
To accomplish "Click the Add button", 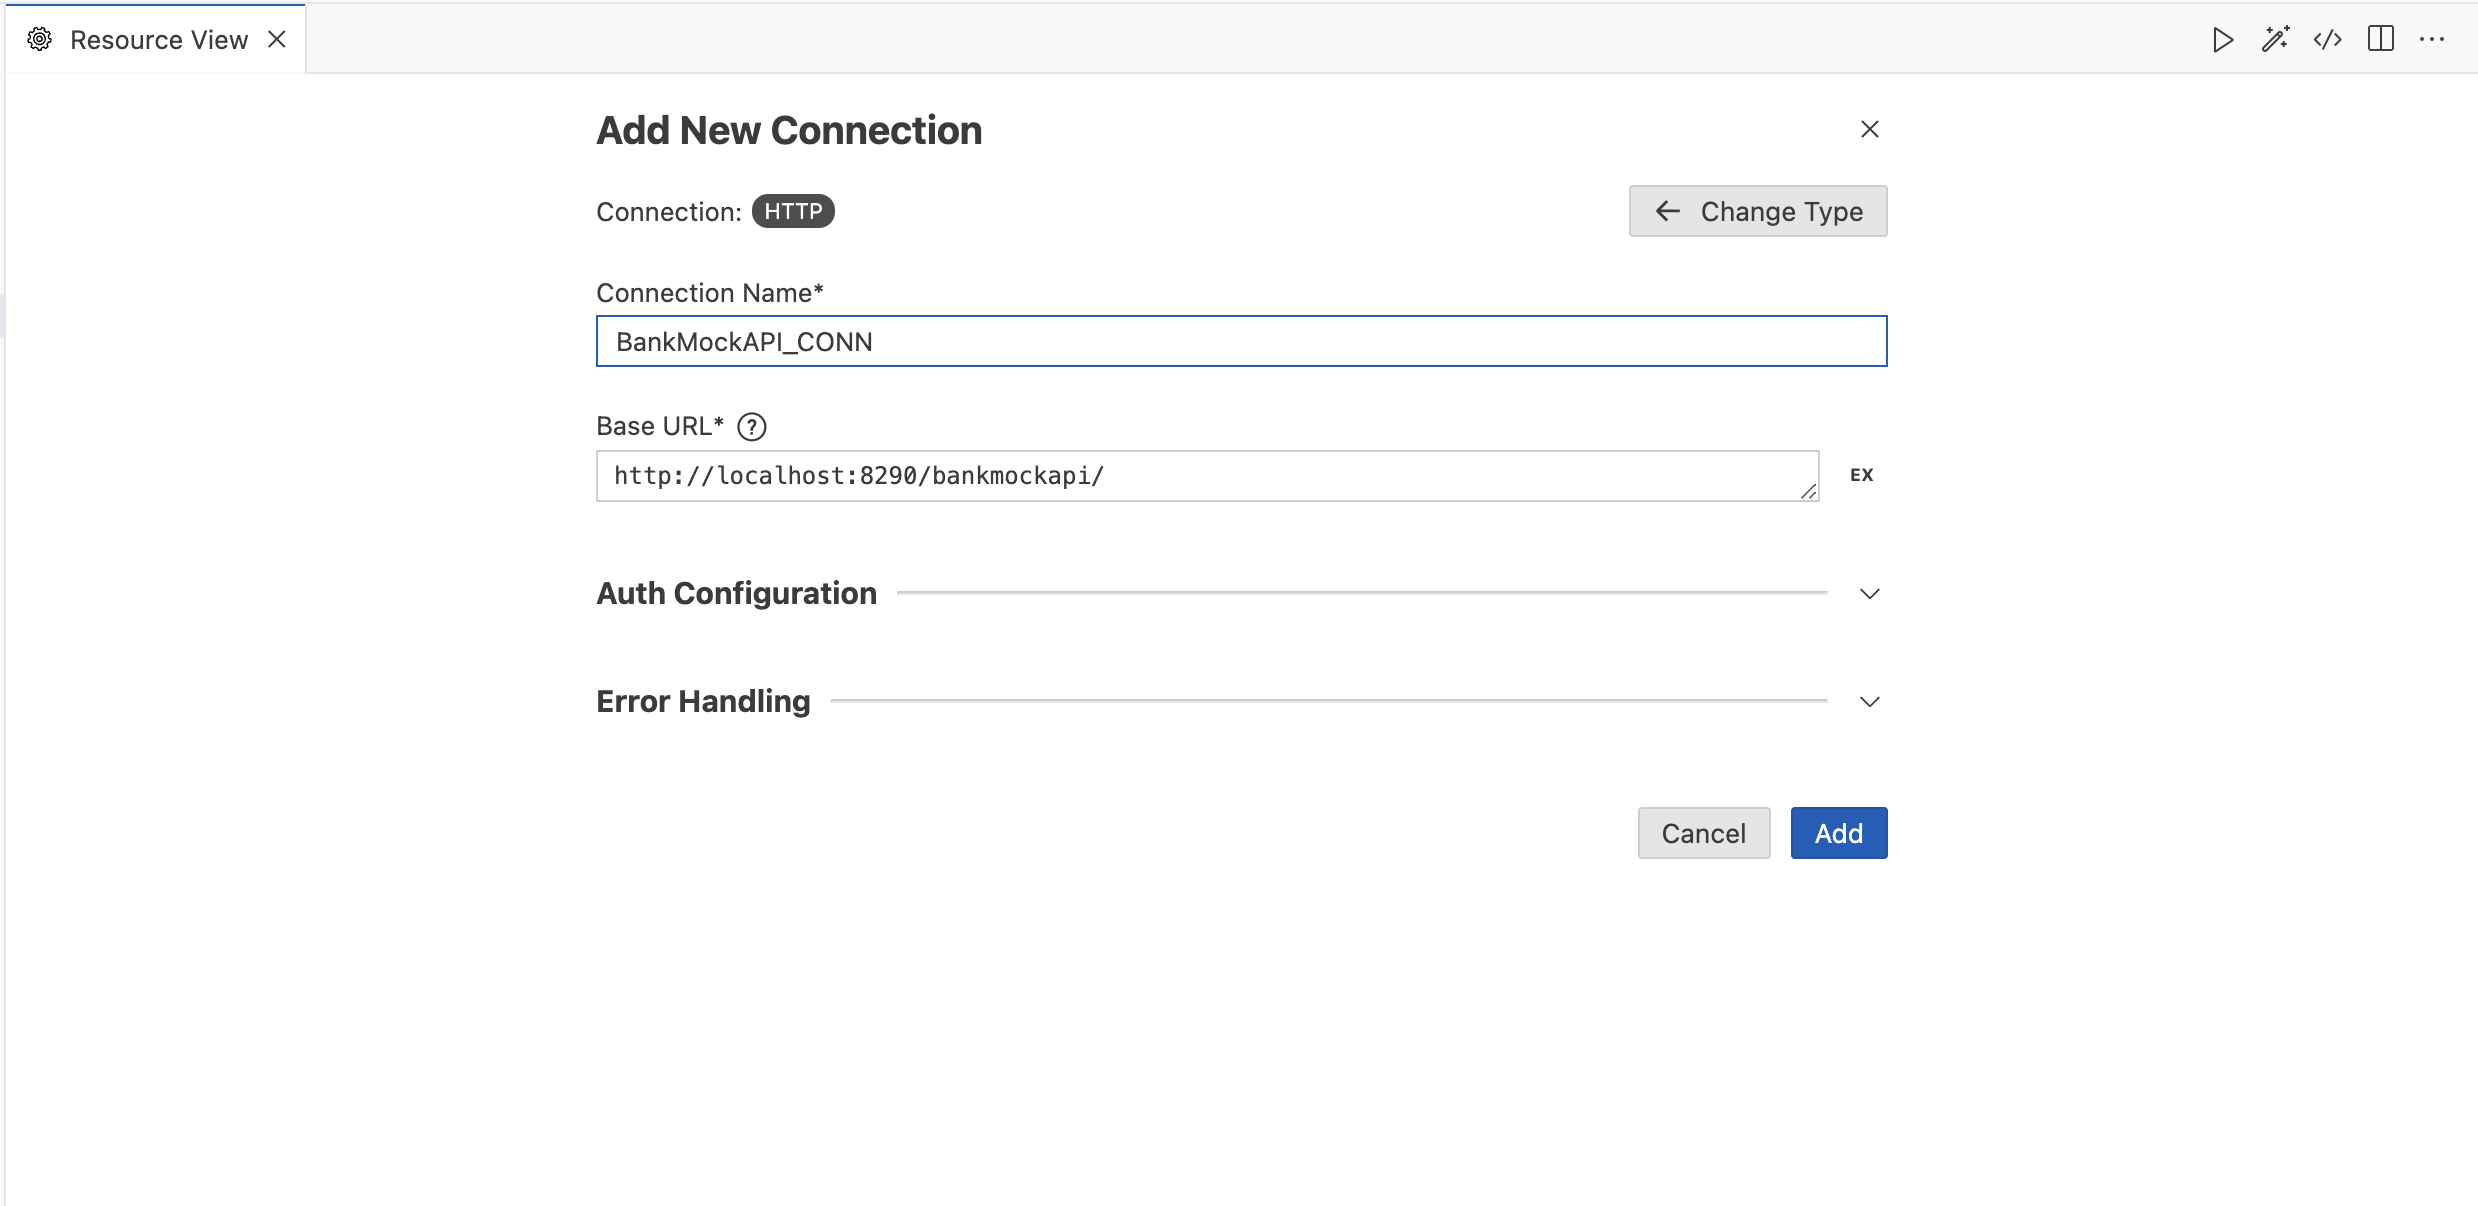I will point(1839,833).
